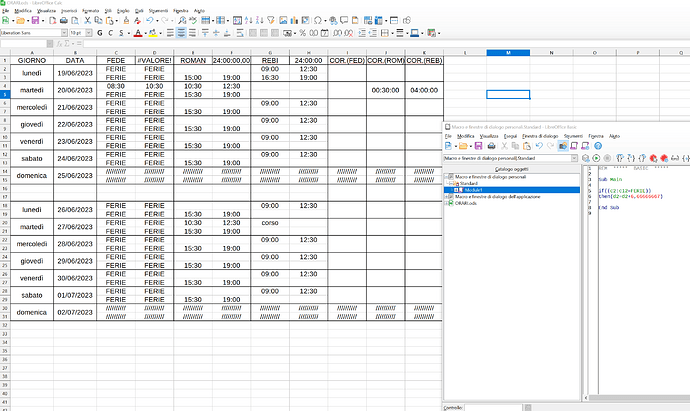Insert a chart from Calc toolbar
Viewport: 690px width, 411px height.
pos(294,20)
